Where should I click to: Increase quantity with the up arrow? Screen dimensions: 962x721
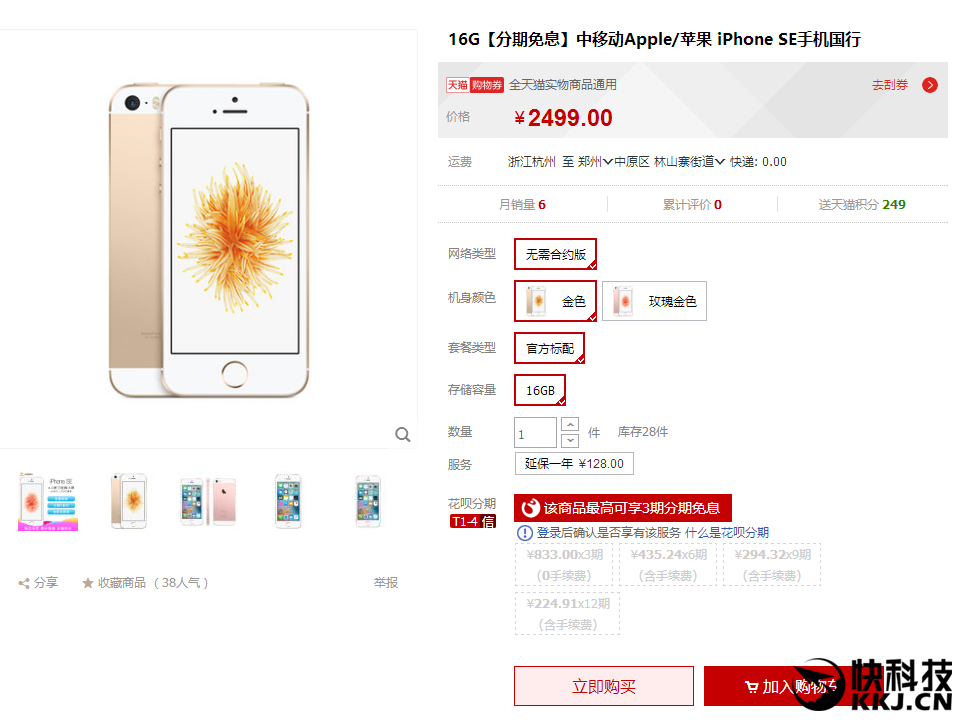pyautogui.click(x=570, y=425)
